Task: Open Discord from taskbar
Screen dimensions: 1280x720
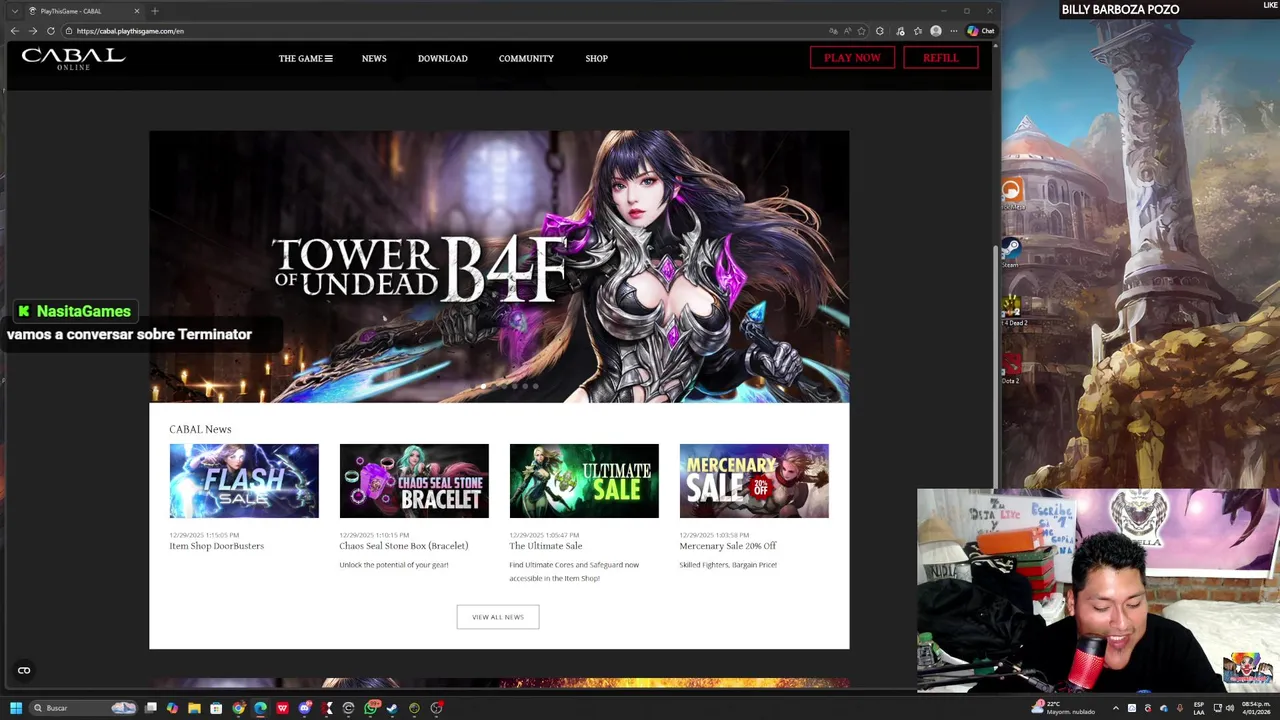Action: click(x=305, y=708)
